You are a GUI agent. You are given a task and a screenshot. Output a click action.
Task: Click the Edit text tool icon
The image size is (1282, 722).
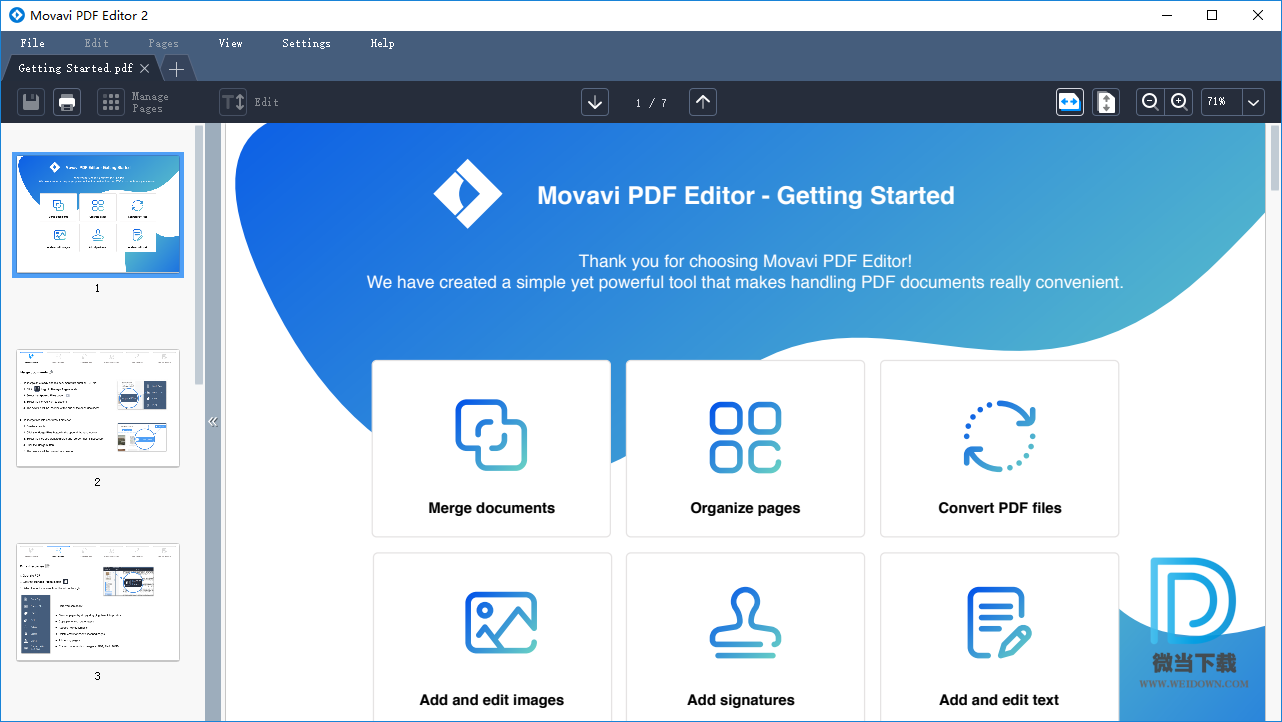(x=233, y=102)
